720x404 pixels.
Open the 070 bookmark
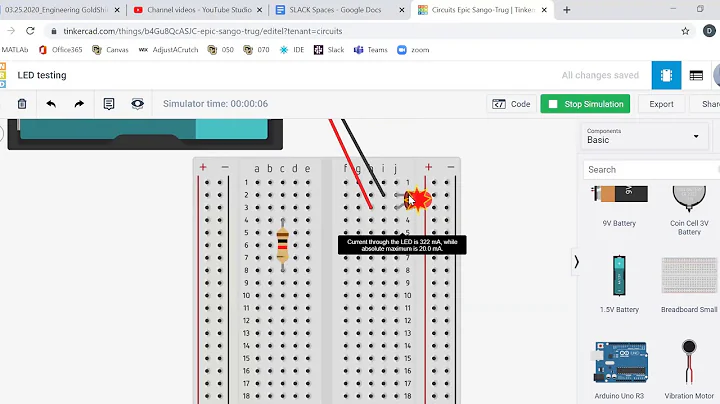pyautogui.click(x=257, y=50)
